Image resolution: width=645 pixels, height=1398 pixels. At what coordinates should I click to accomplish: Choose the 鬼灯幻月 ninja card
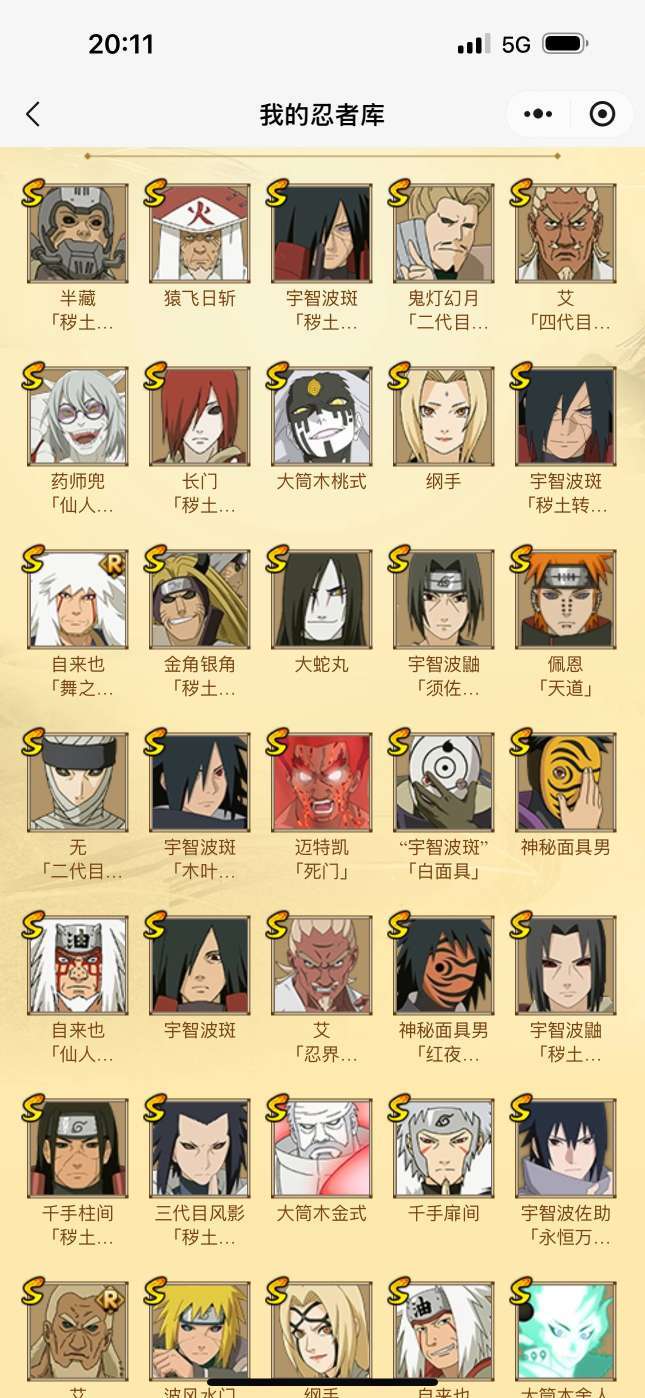pos(444,234)
